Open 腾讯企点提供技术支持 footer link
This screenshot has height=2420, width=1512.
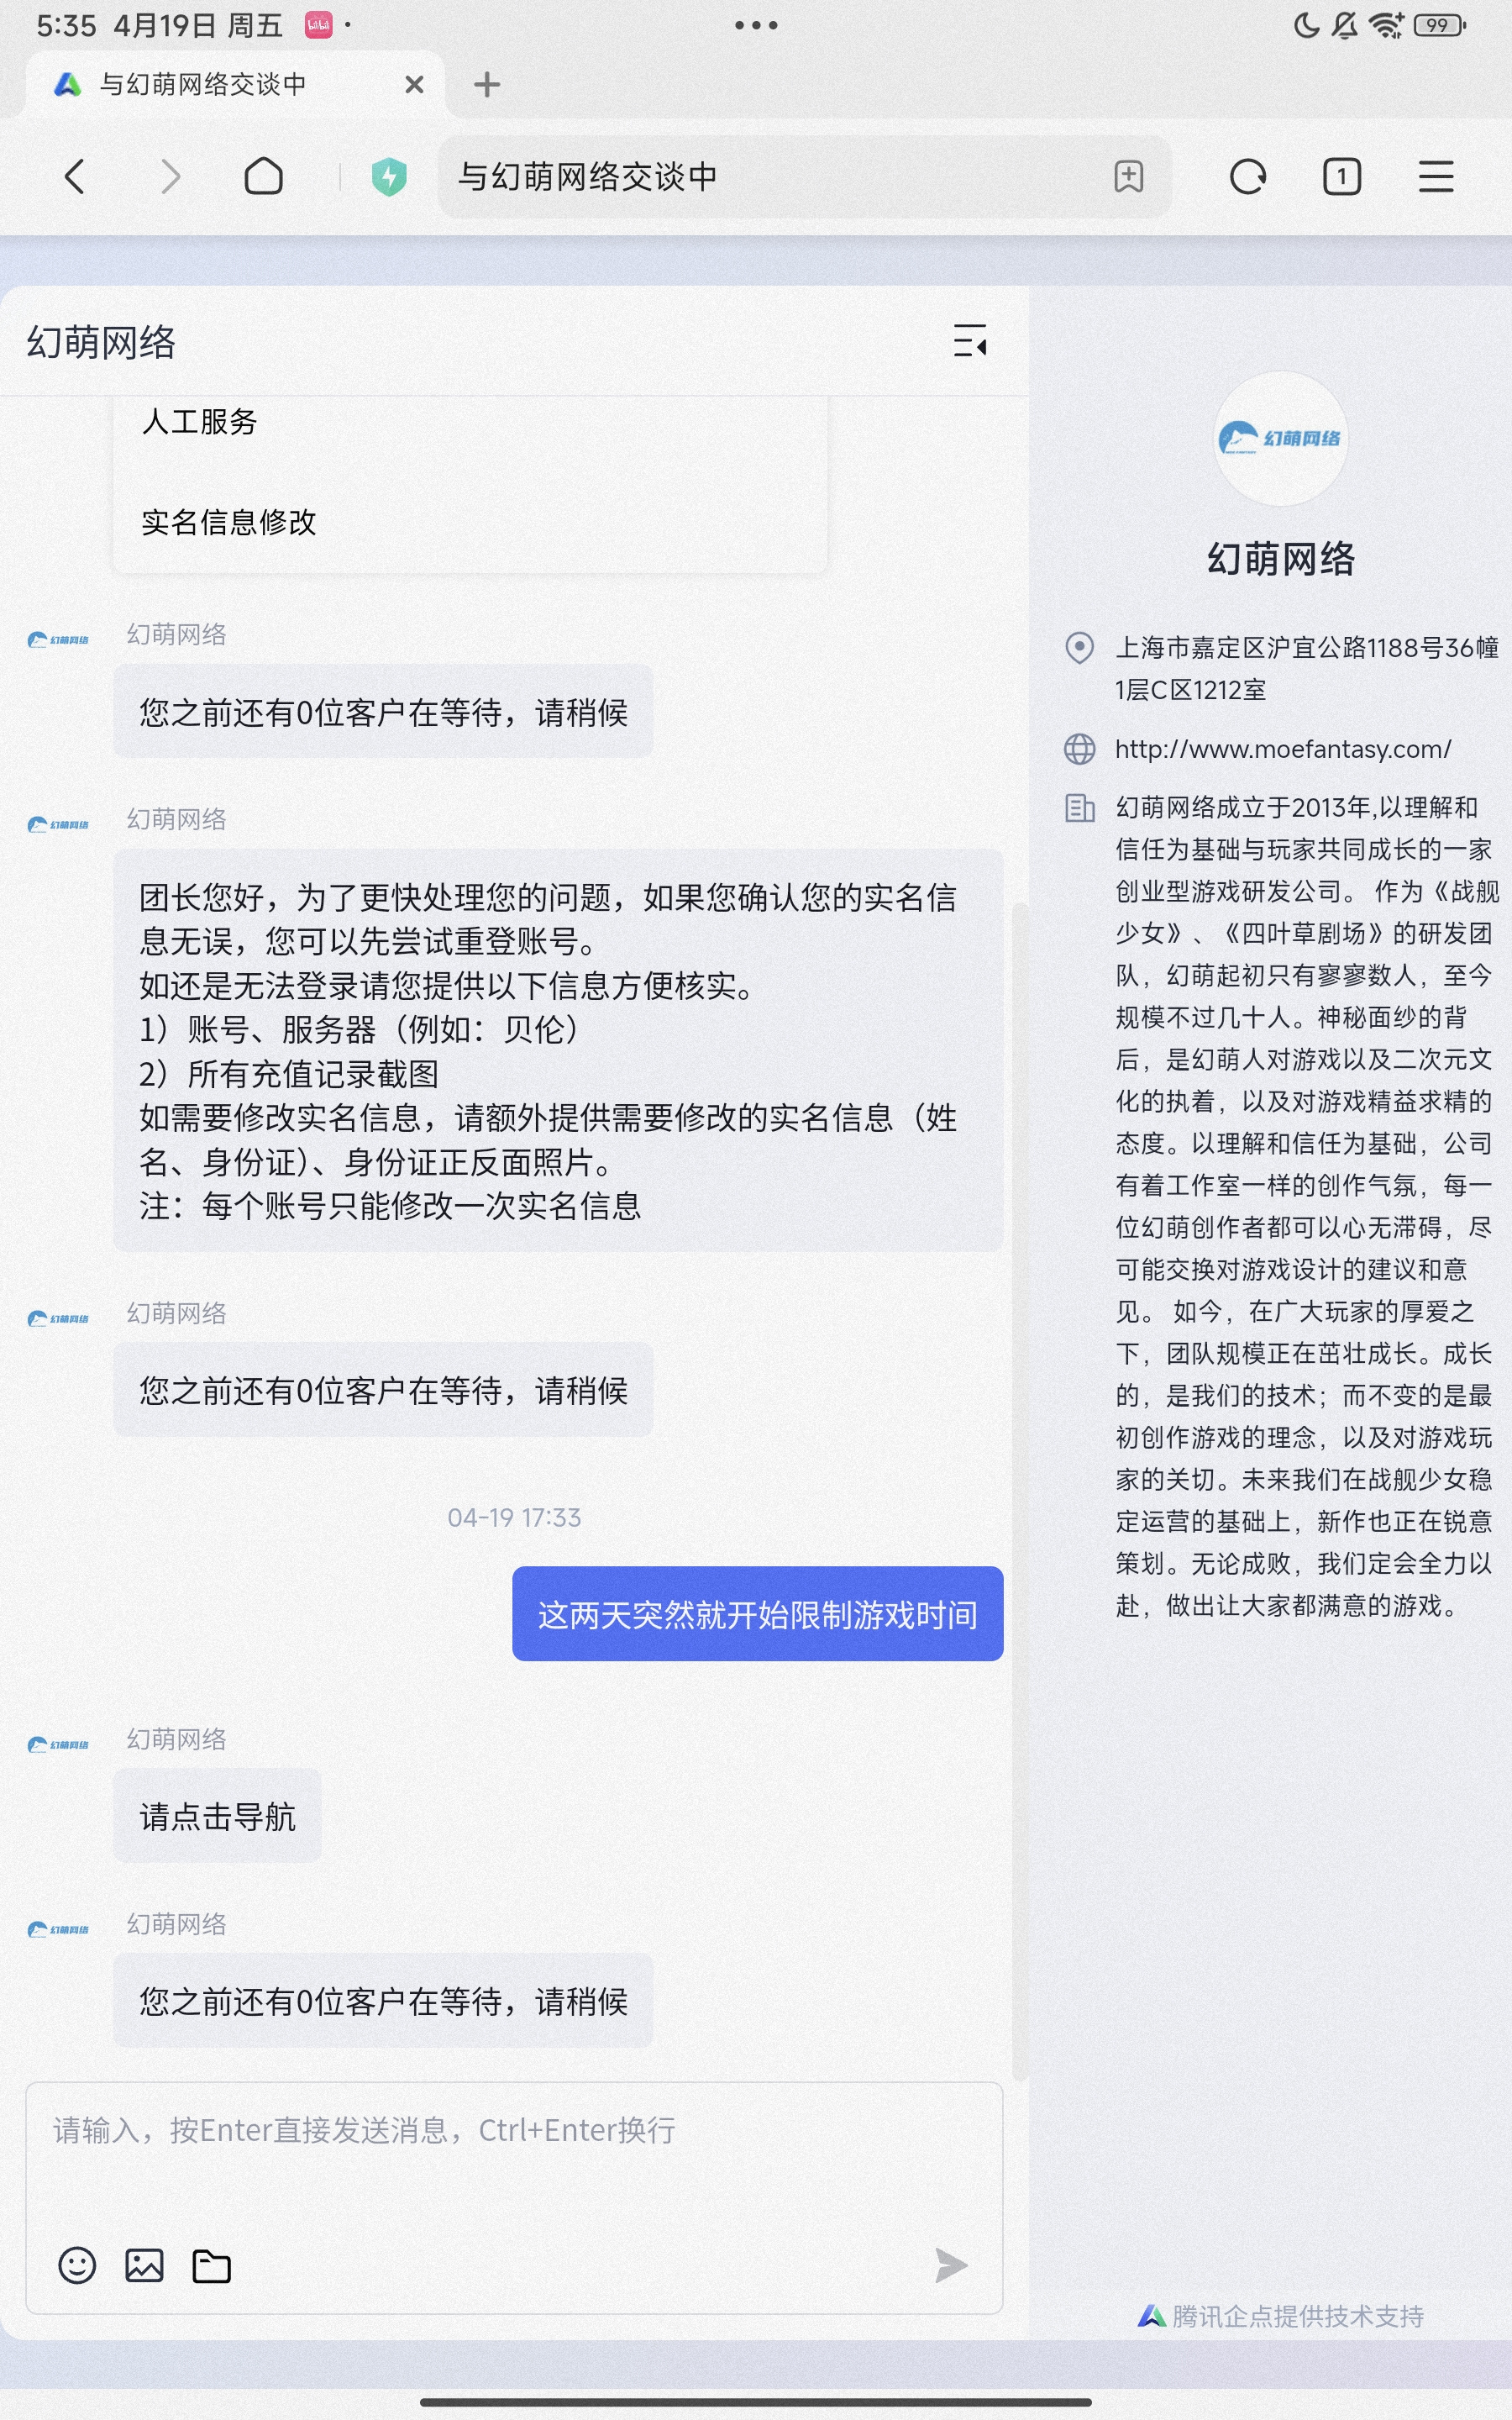click(x=1281, y=2316)
